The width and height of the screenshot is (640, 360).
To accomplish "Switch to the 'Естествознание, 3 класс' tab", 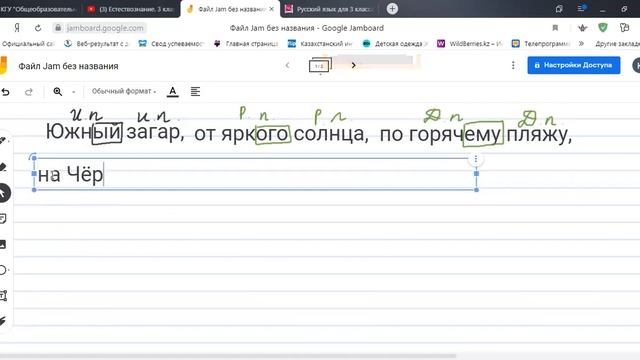I will (131, 9).
